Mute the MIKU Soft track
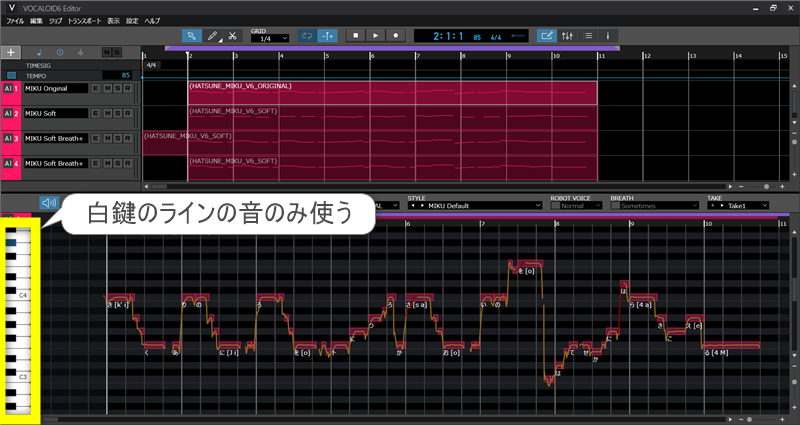 107,113
